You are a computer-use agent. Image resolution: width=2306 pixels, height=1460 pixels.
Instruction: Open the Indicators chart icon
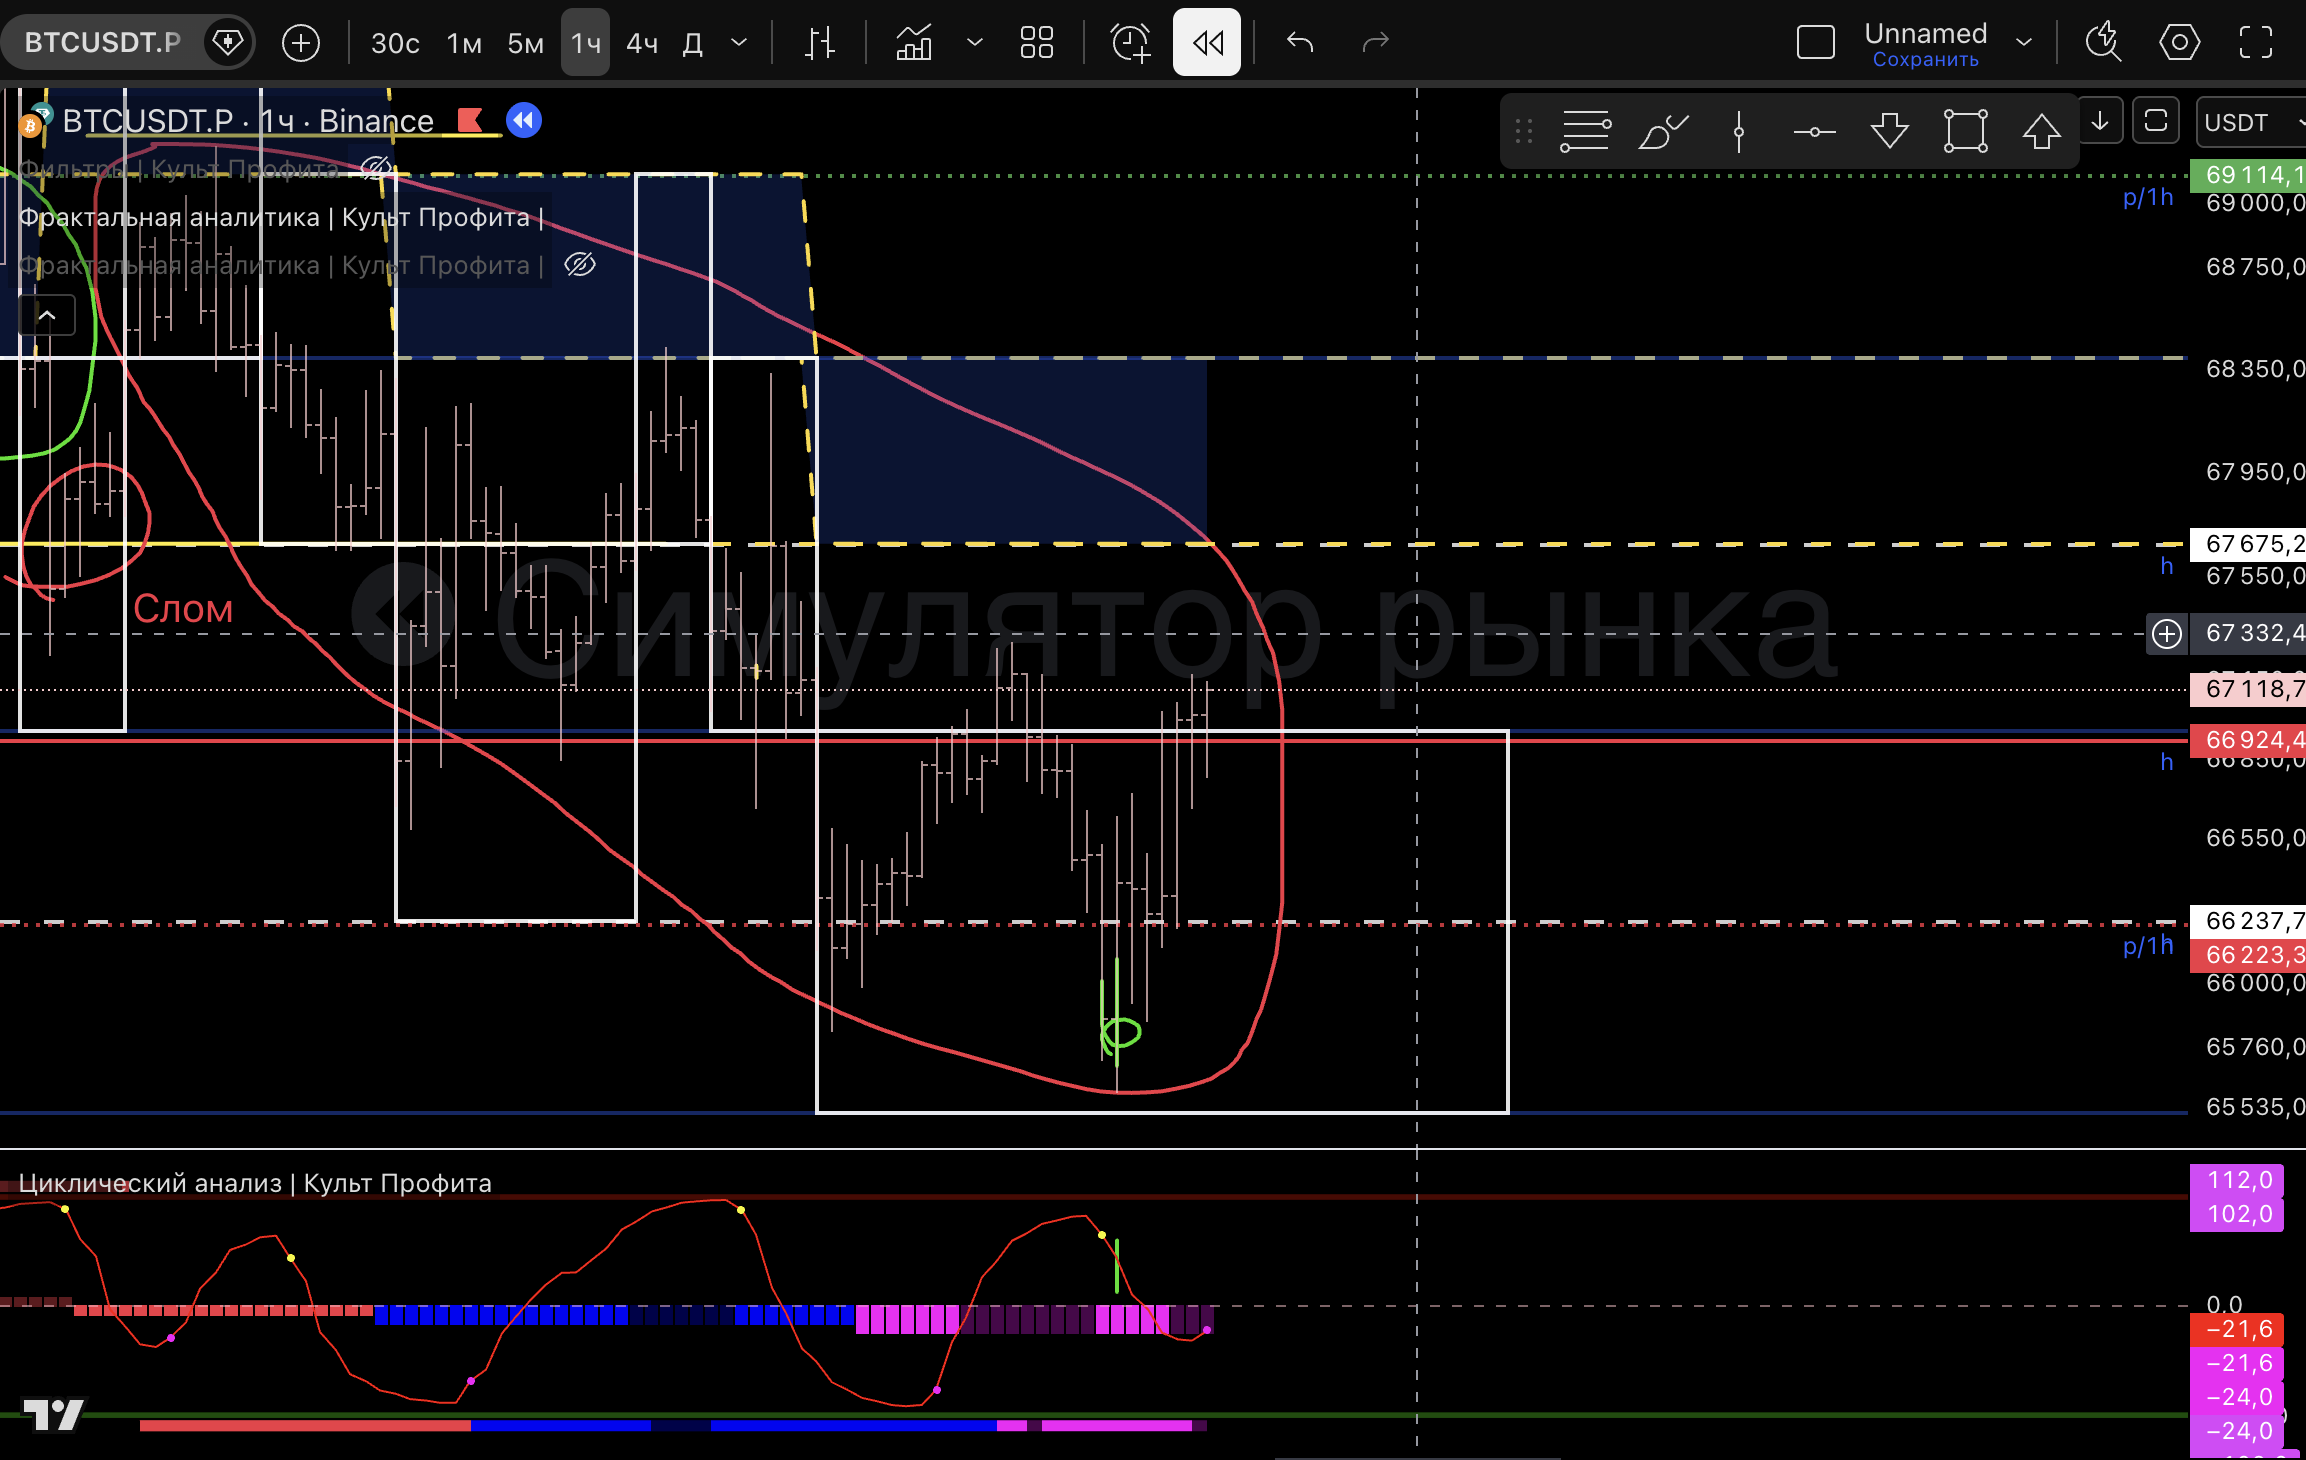[x=914, y=43]
